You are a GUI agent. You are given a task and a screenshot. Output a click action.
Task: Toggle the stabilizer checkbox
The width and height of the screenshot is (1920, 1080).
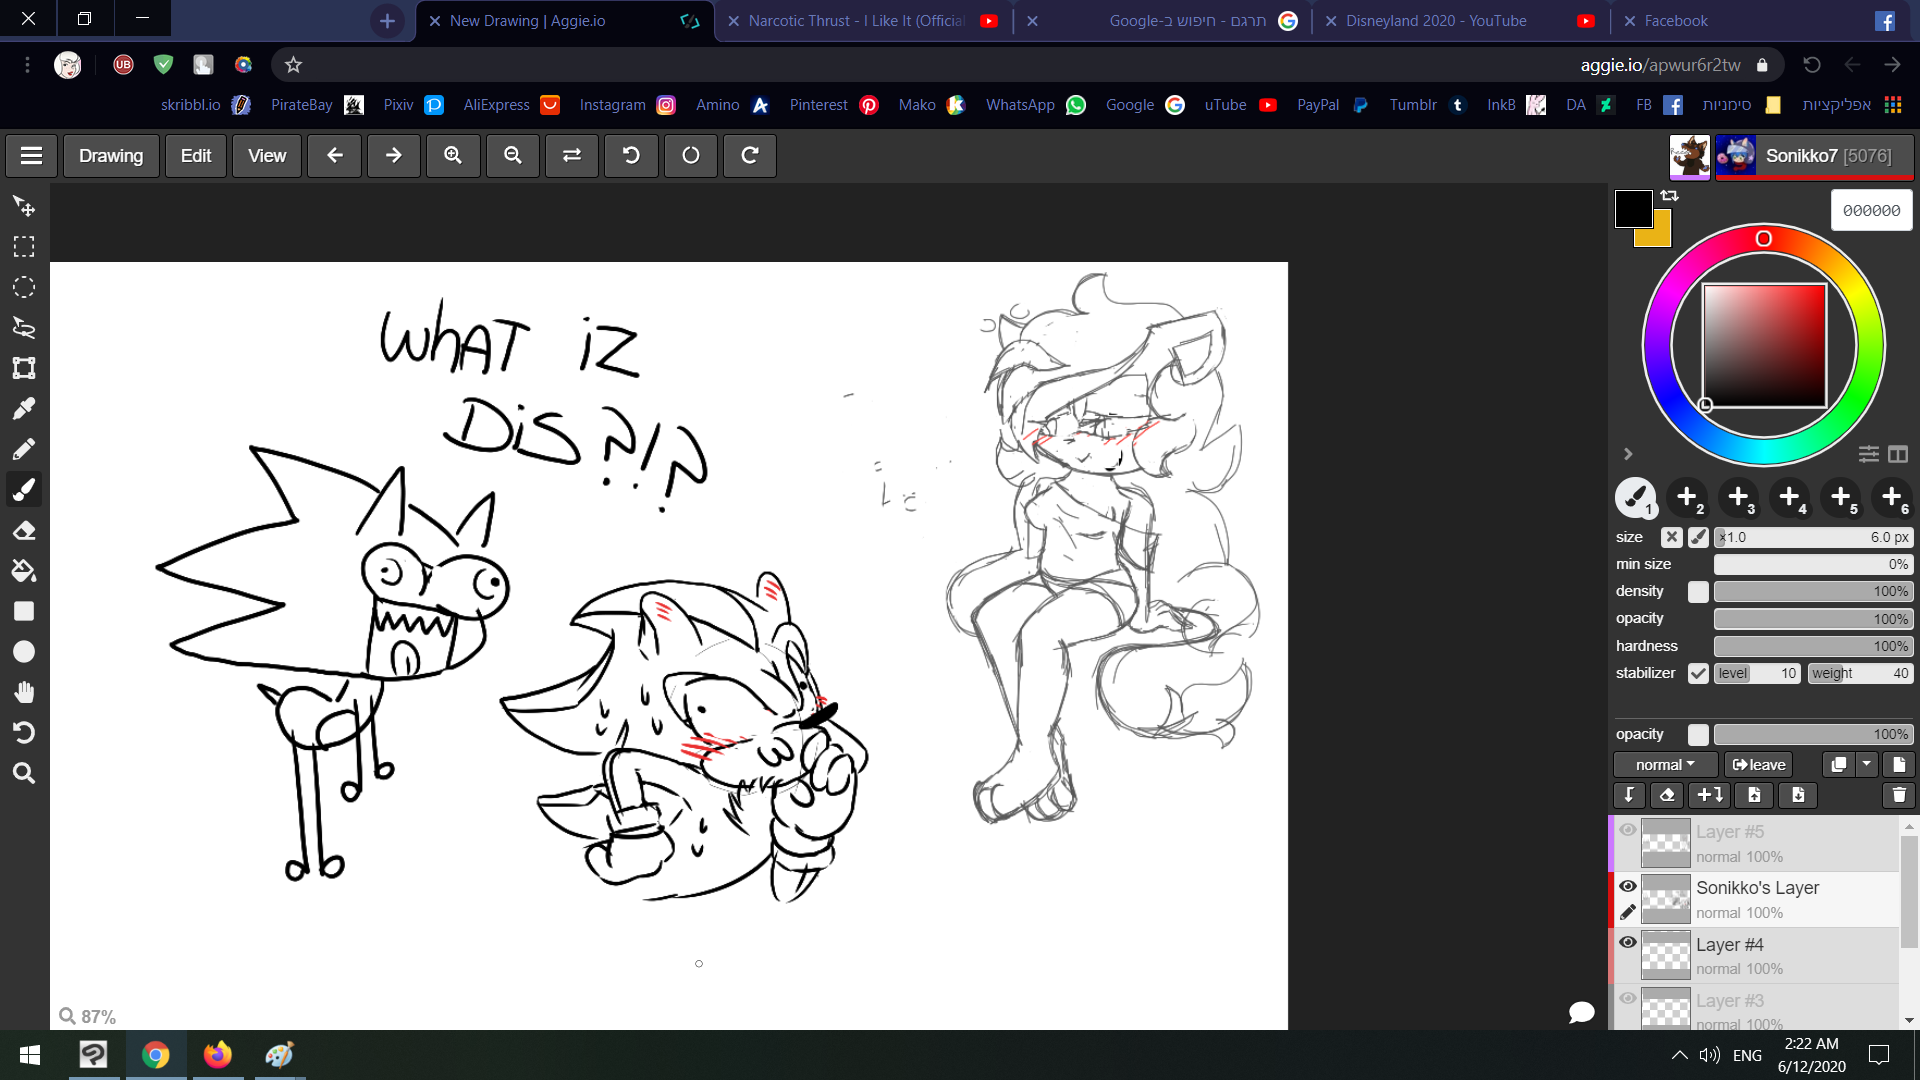pos(1698,673)
